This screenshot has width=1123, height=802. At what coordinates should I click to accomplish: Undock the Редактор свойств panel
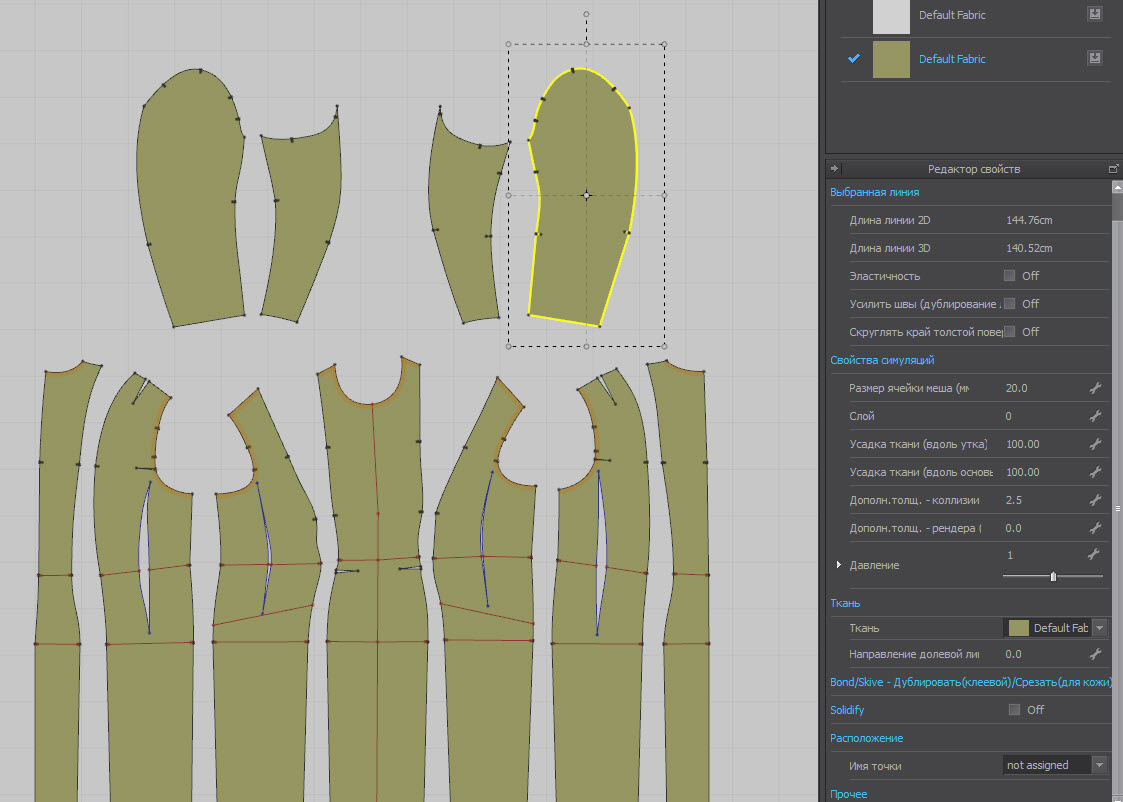coord(1114,169)
